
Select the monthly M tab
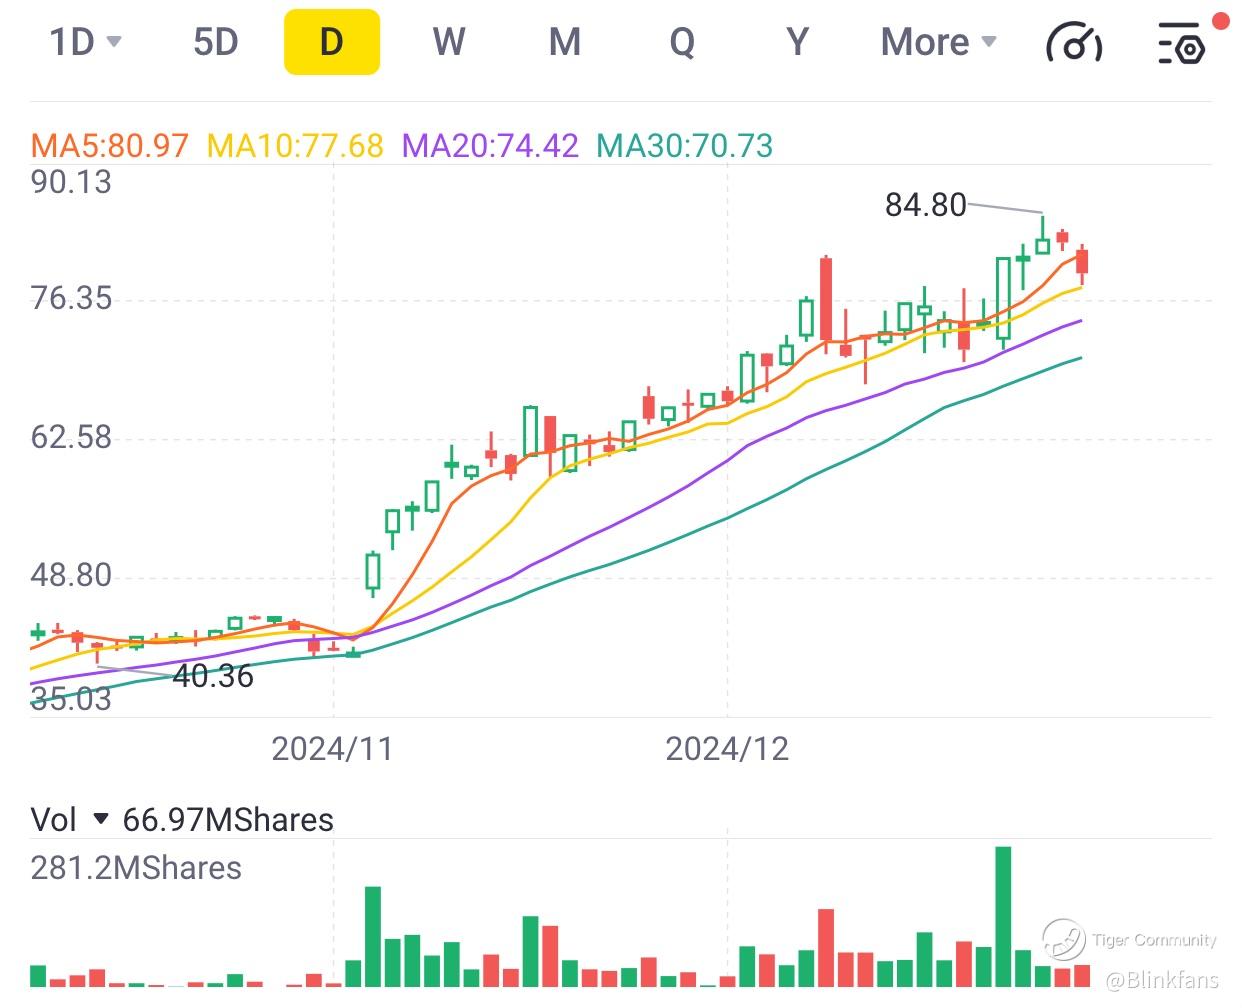565,42
